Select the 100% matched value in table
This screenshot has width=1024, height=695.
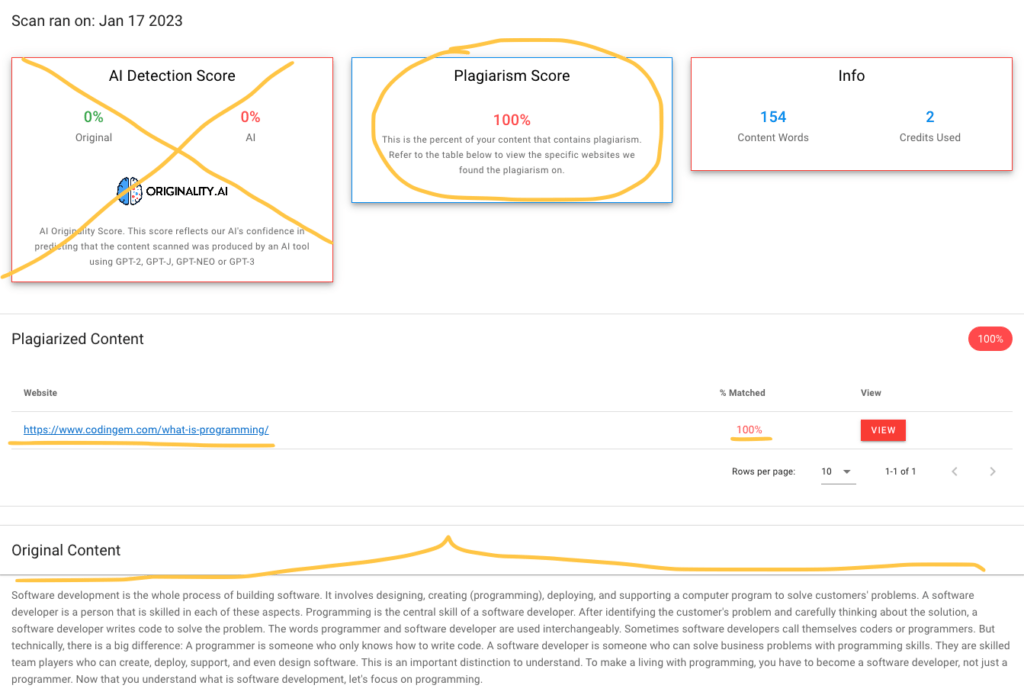click(749, 430)
